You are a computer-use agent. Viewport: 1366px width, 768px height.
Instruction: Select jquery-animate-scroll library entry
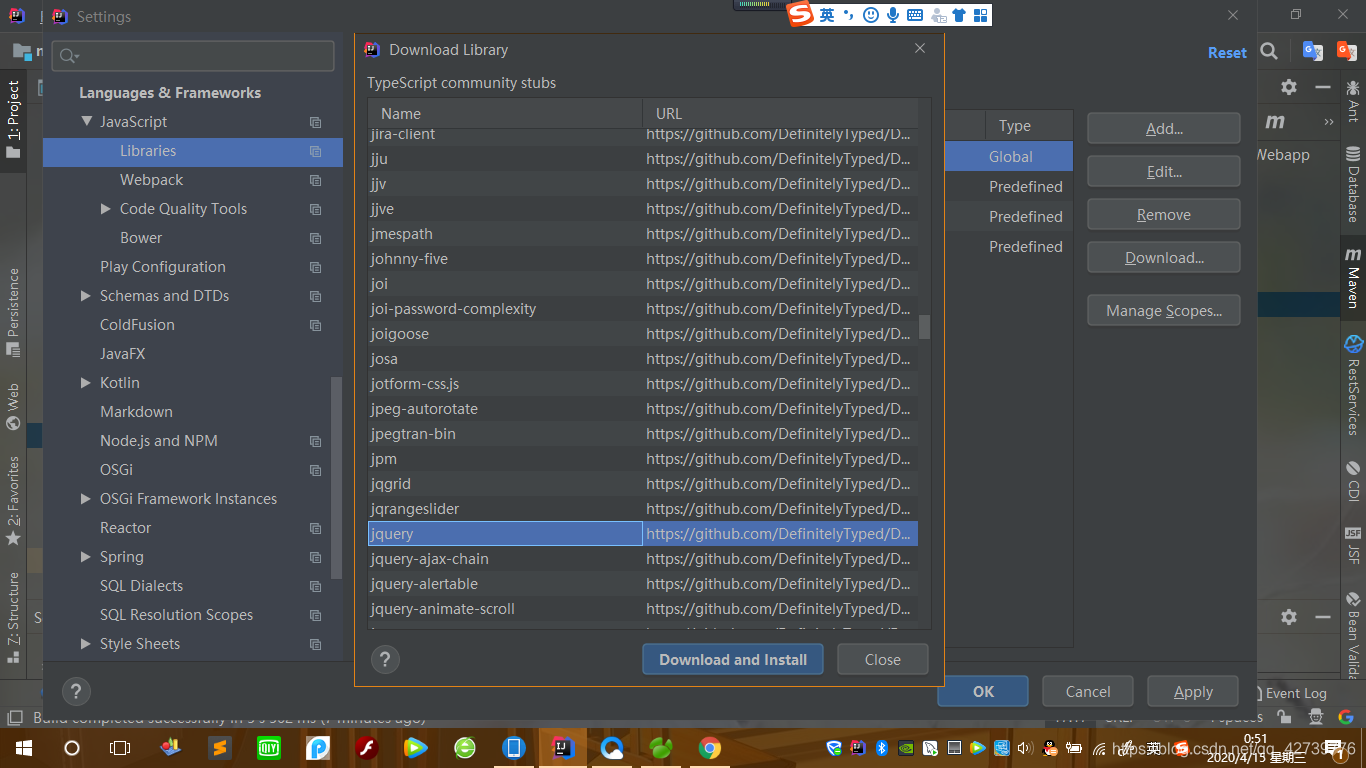tap(643, 609)
